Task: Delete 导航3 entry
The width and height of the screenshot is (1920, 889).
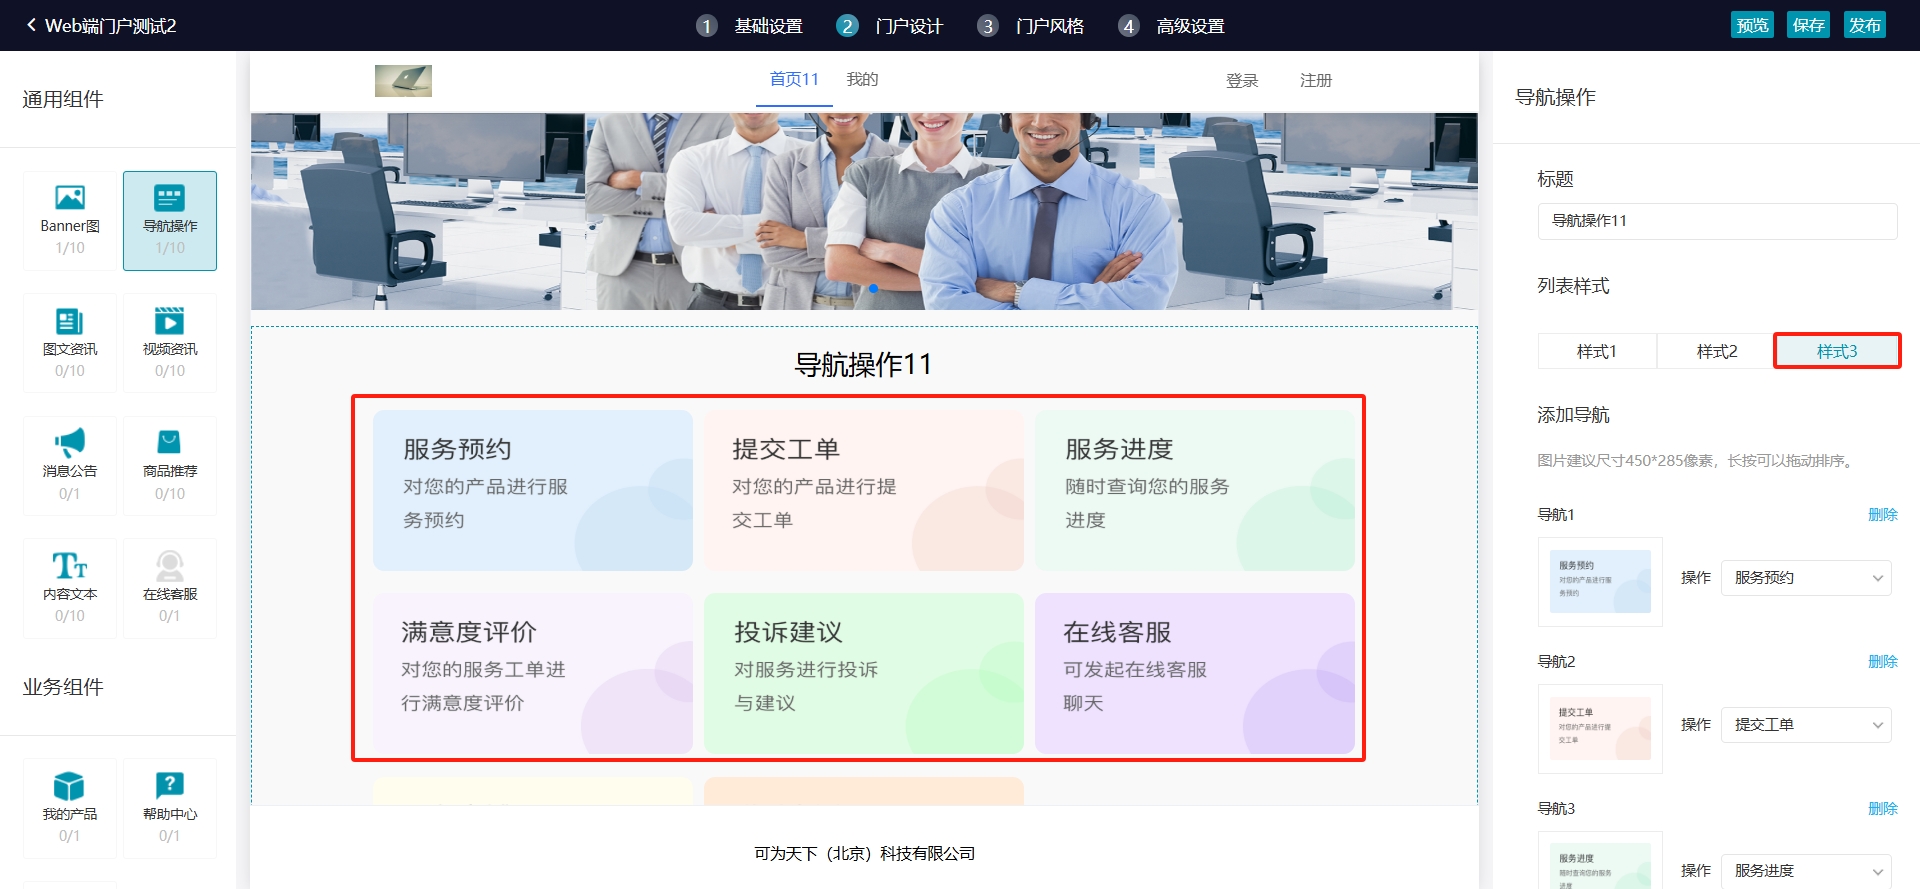Action: pyautogui.click(x=1883, y=808)
